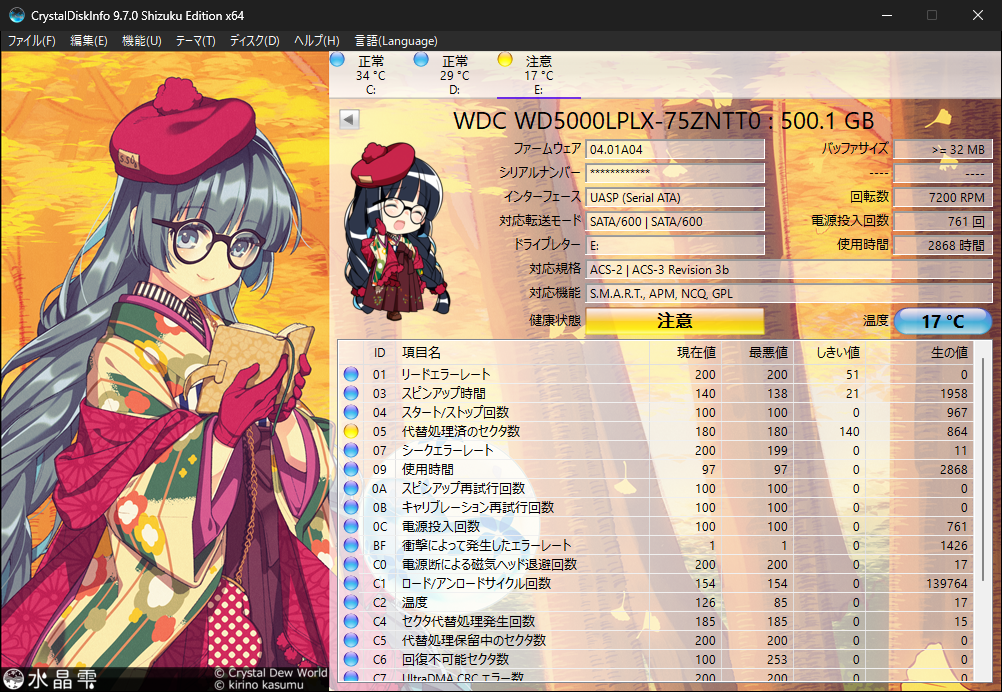Select drive D: status orb
The image size is (1002, 692).
(421, 60)
